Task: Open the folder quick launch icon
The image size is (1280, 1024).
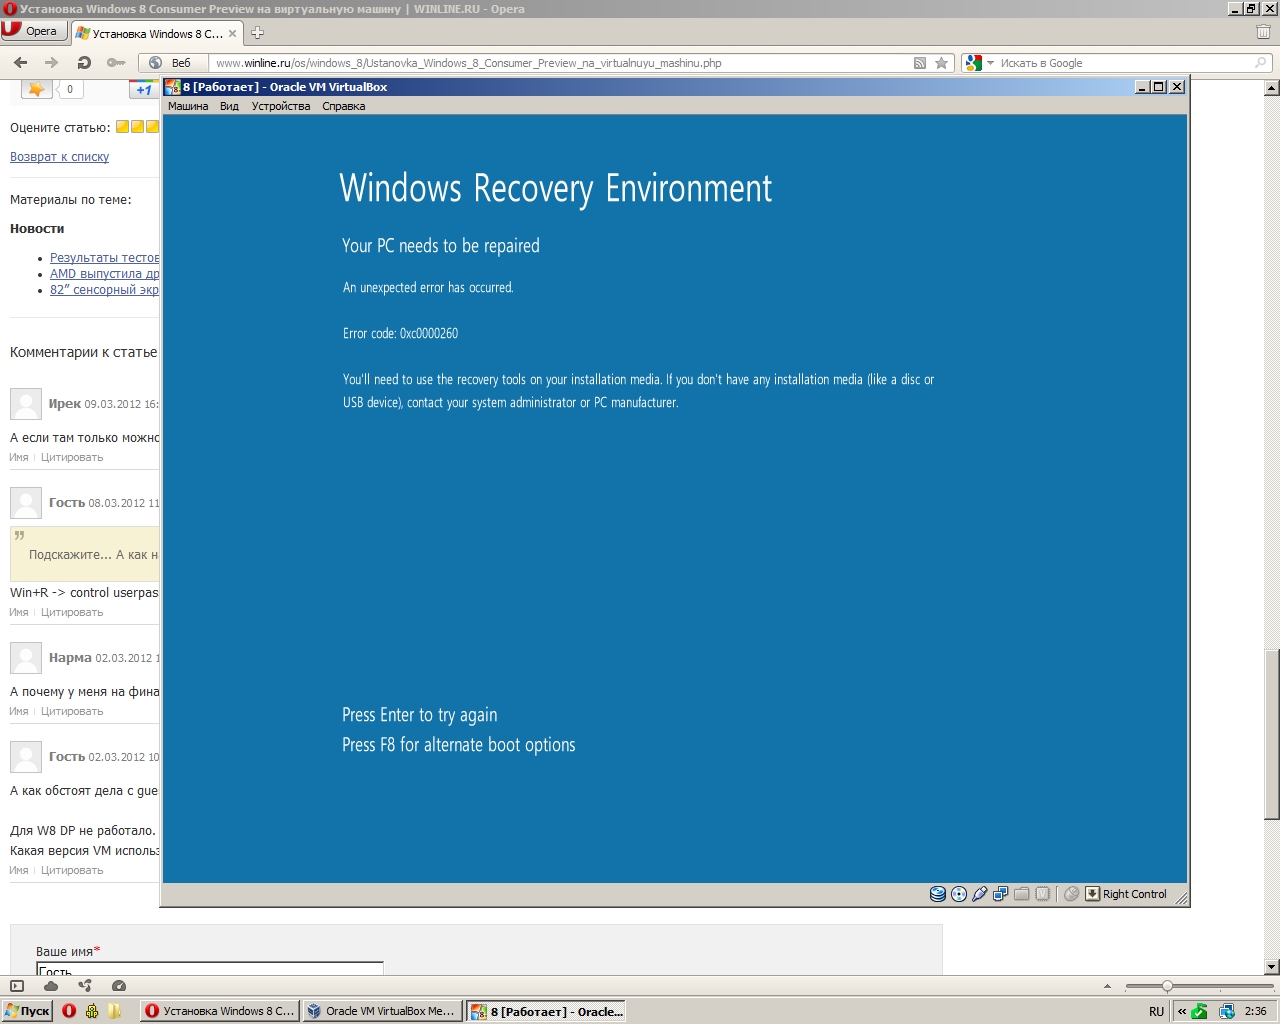Action: [x=115, y=1011]
